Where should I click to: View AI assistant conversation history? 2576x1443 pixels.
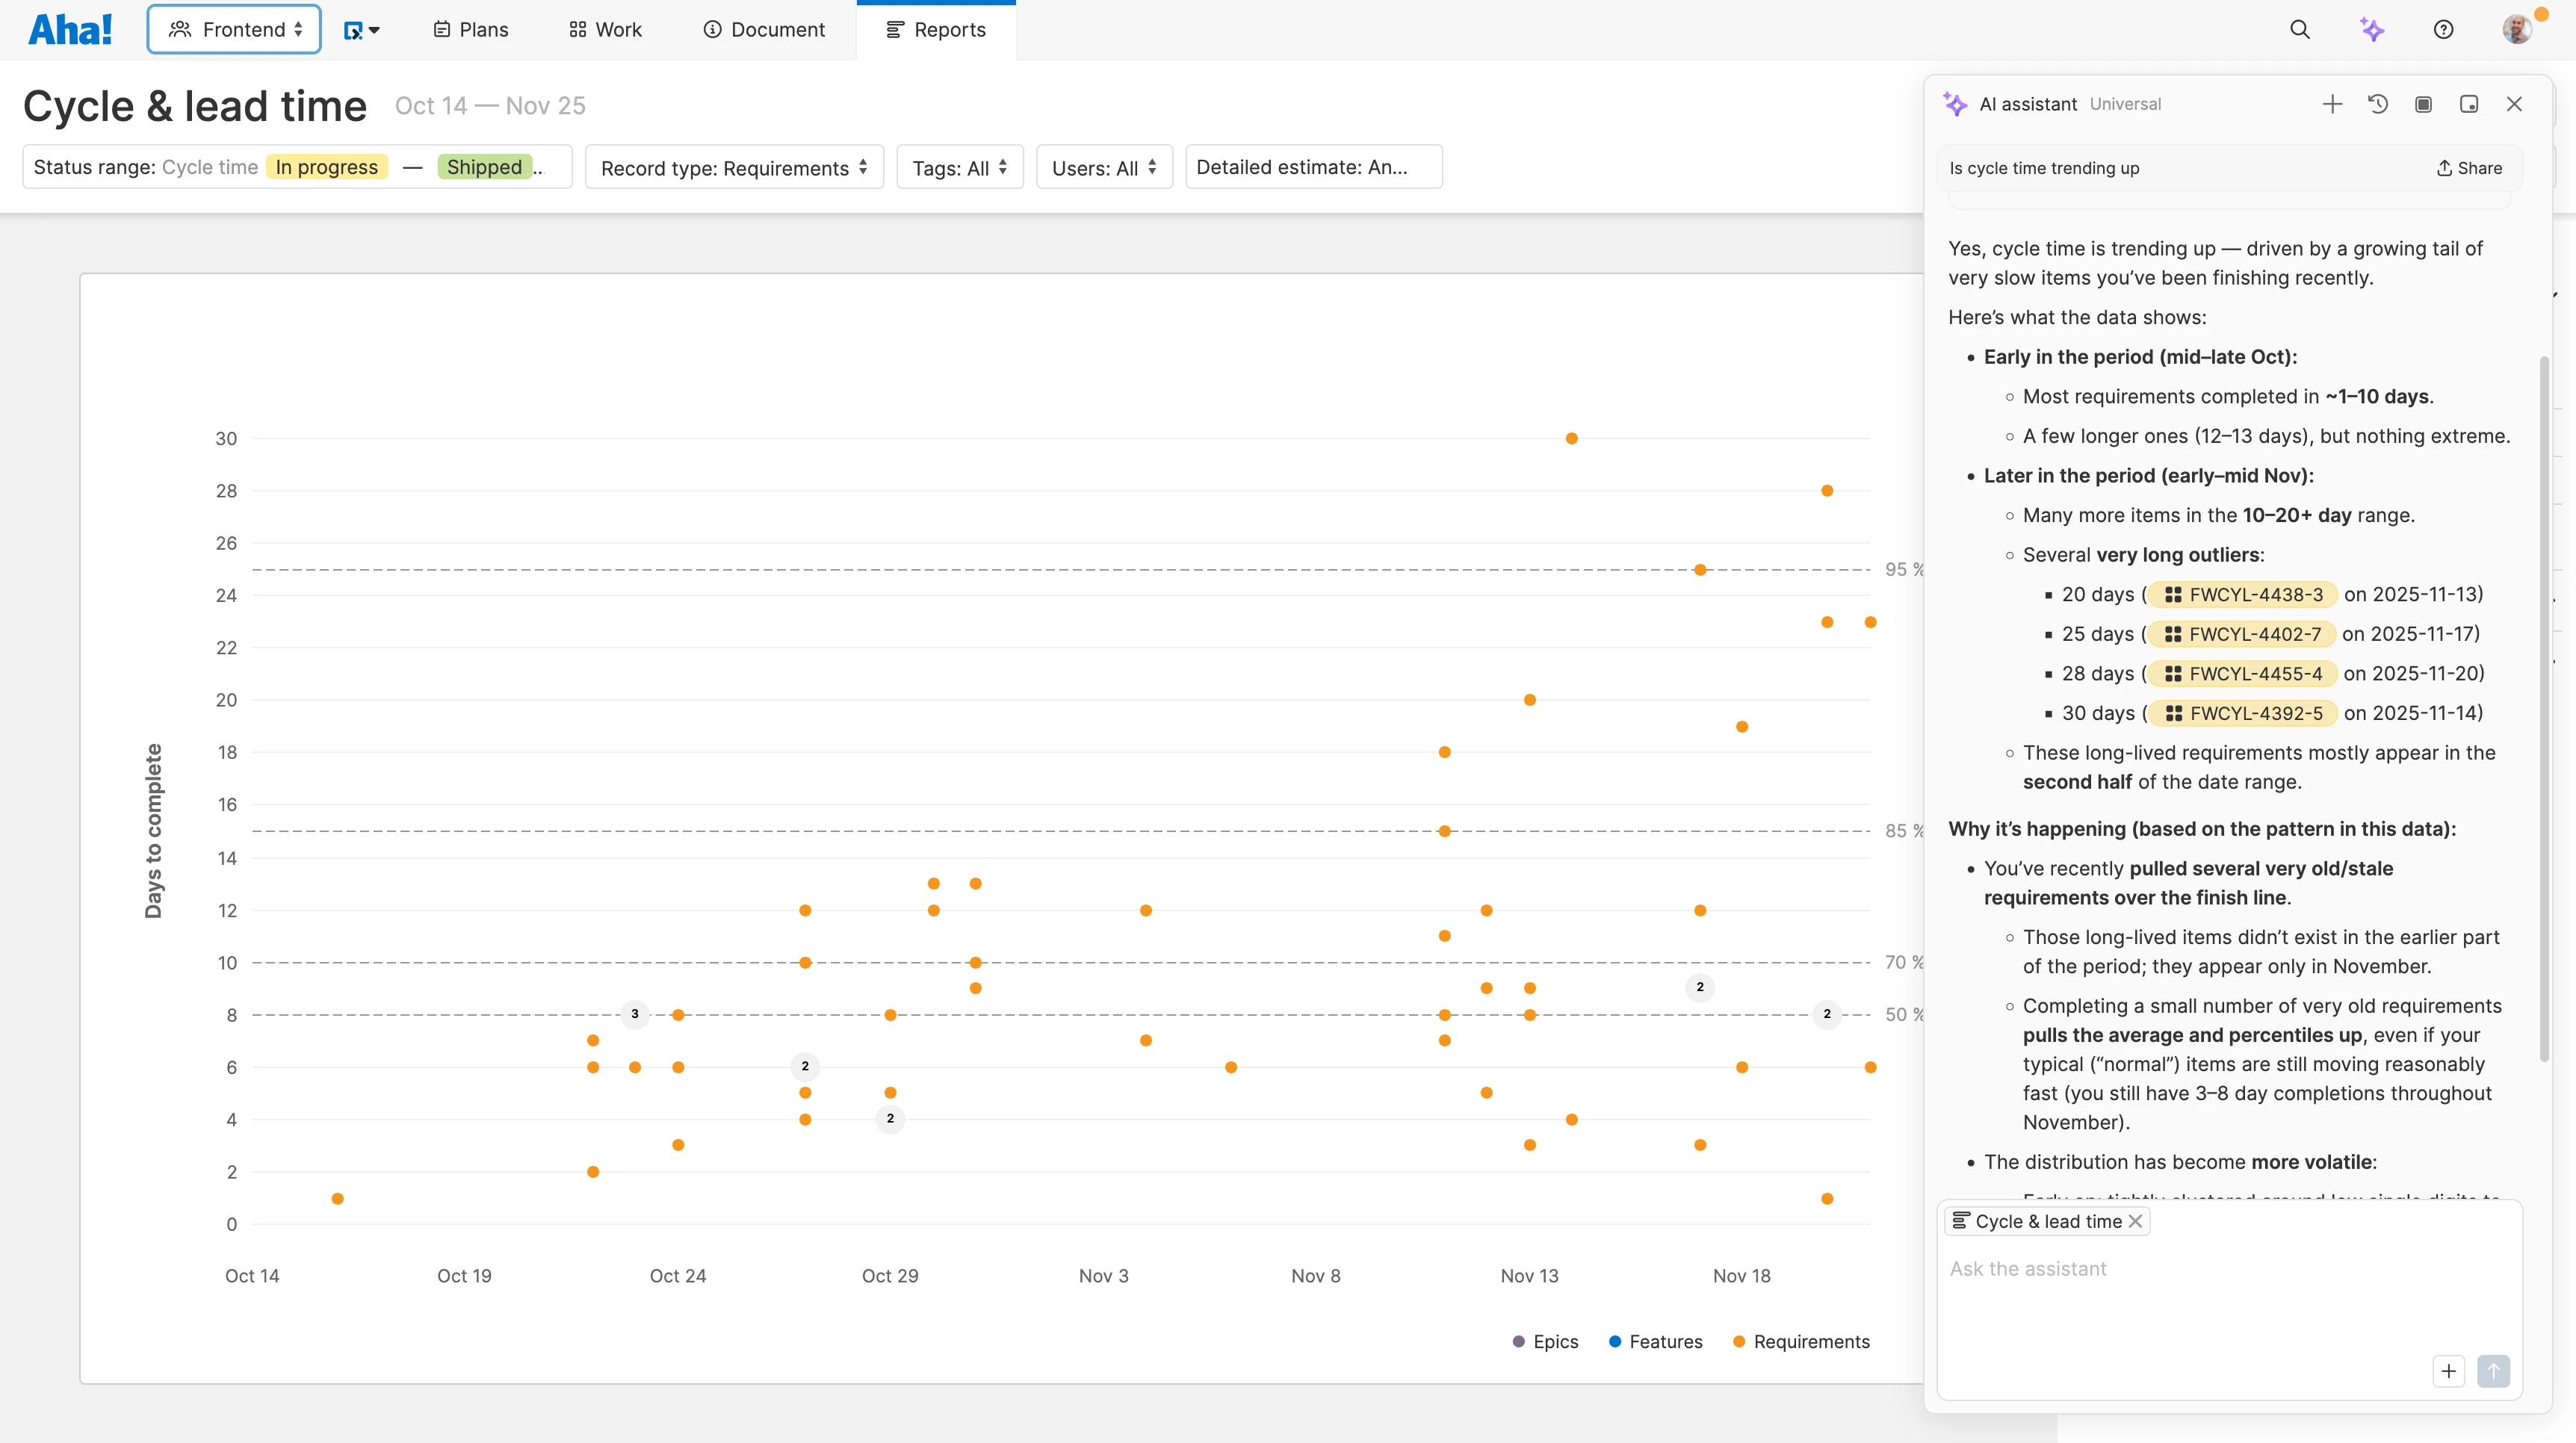coord(2378,104)
